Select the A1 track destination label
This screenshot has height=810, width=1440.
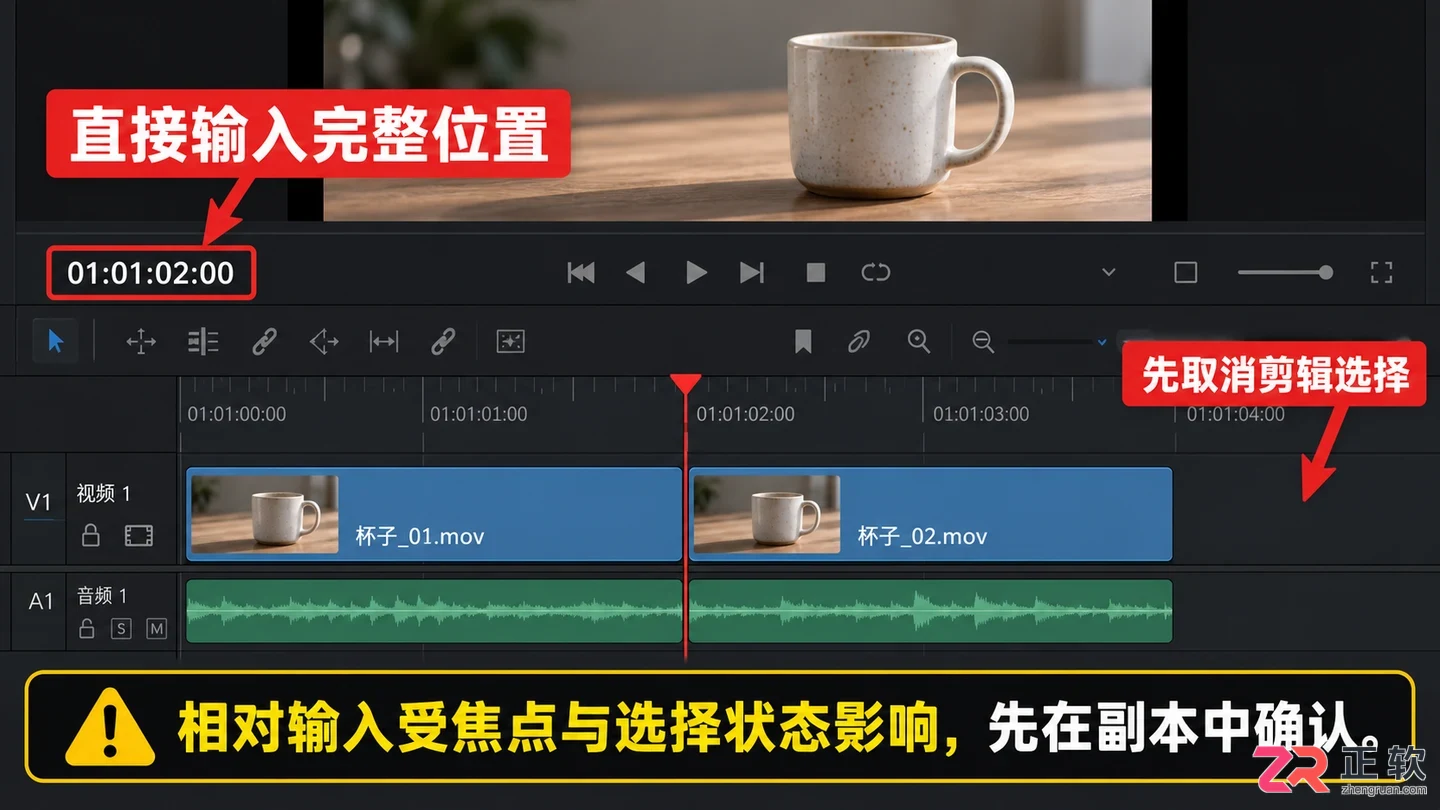pyautogui.click(x=40, y=602)
